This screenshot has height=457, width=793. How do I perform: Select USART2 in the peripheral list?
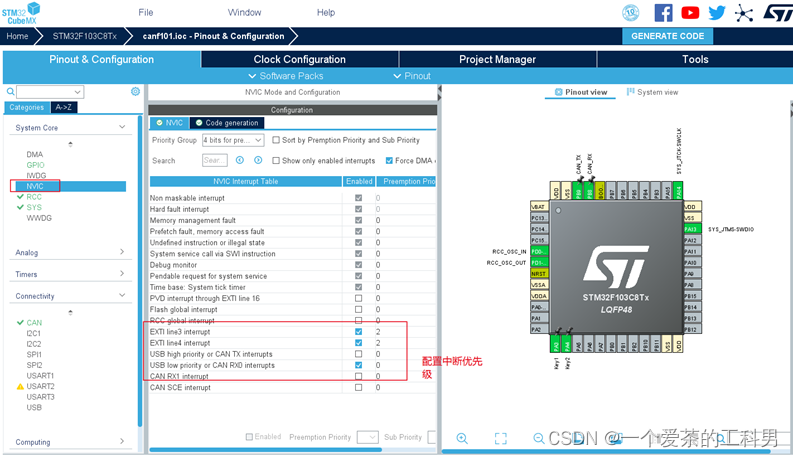coord(40,386)
